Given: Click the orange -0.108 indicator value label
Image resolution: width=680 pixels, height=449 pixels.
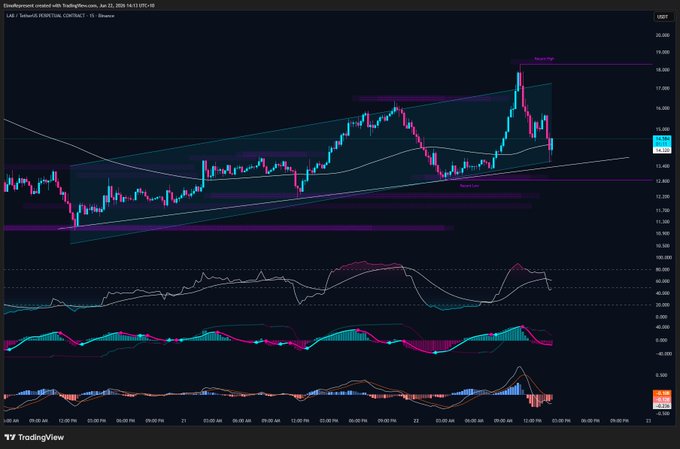Looking at the screenshot, I should click(x=662, y=393).
